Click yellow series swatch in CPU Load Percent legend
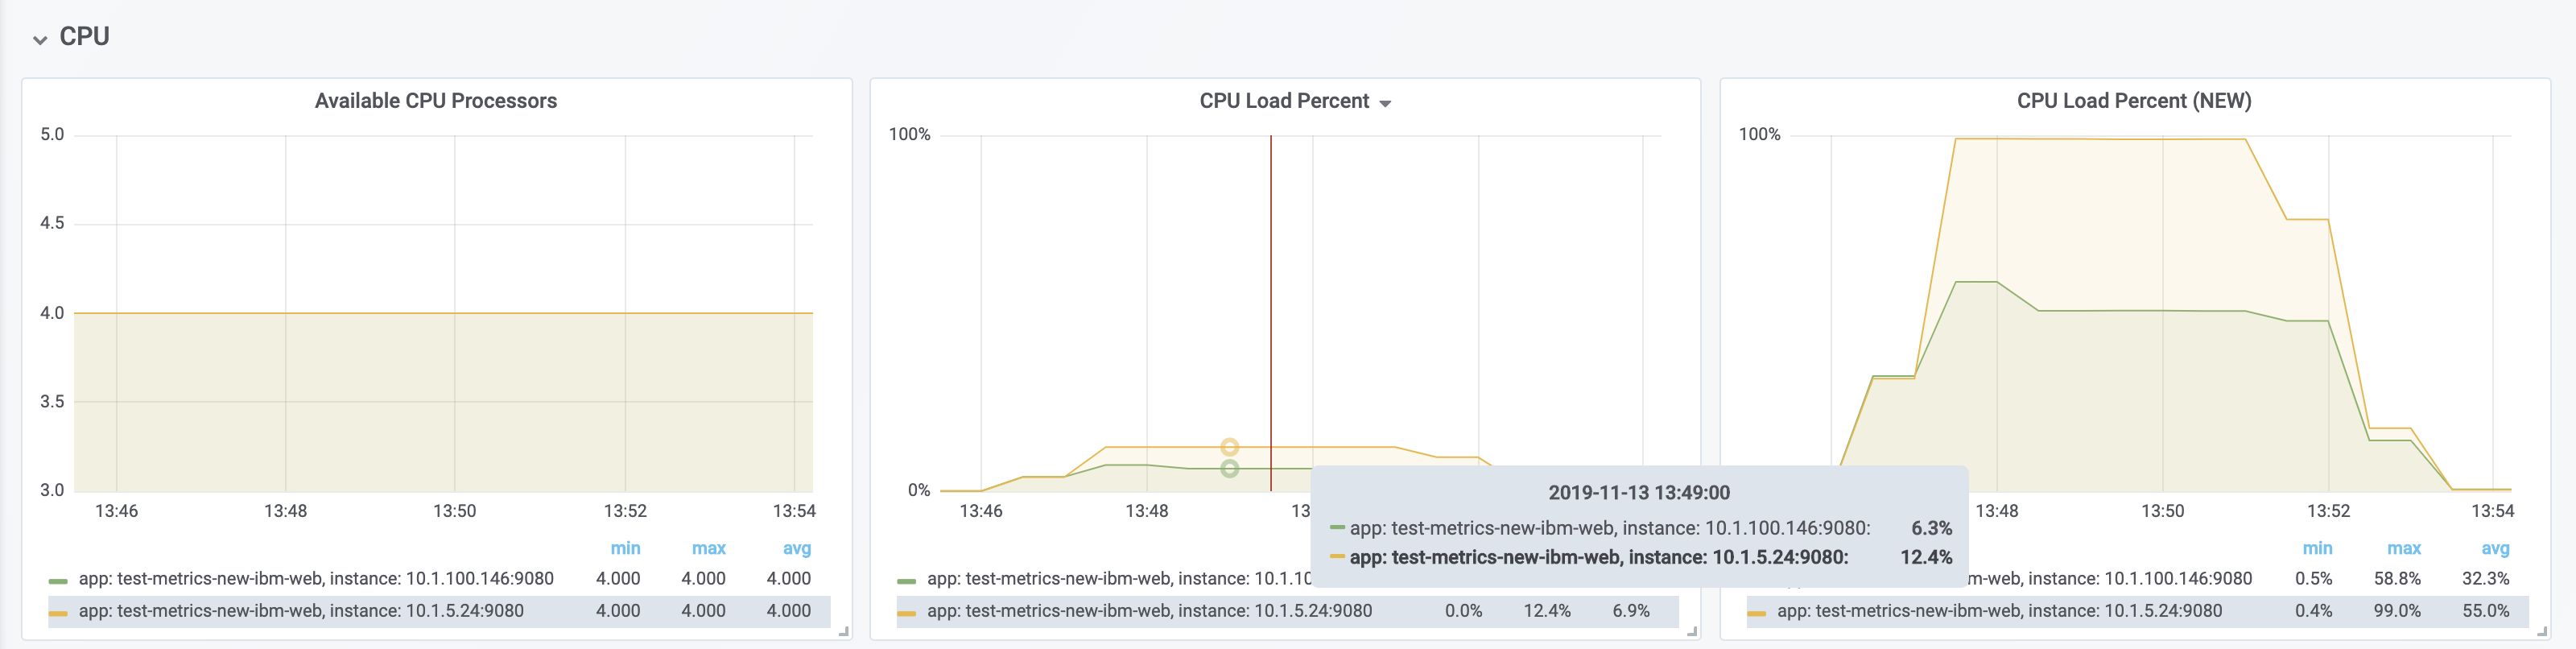This screenshot has height=649, width=2576. [906, 612]
